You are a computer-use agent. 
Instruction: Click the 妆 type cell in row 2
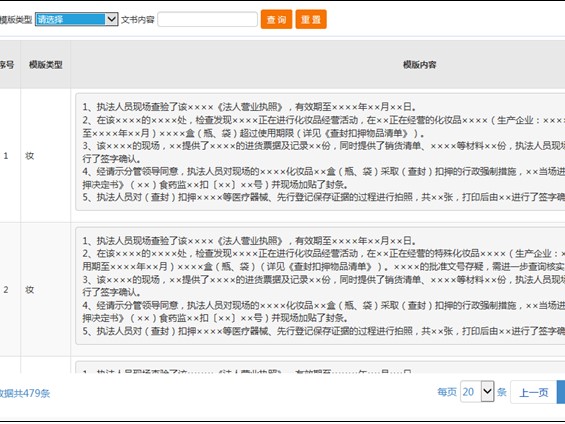(46, 290)
